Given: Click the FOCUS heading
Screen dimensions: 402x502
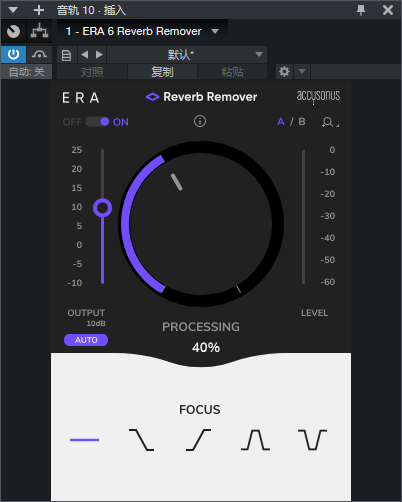Looking at the screenshot, I should click(x=200, y=410).
